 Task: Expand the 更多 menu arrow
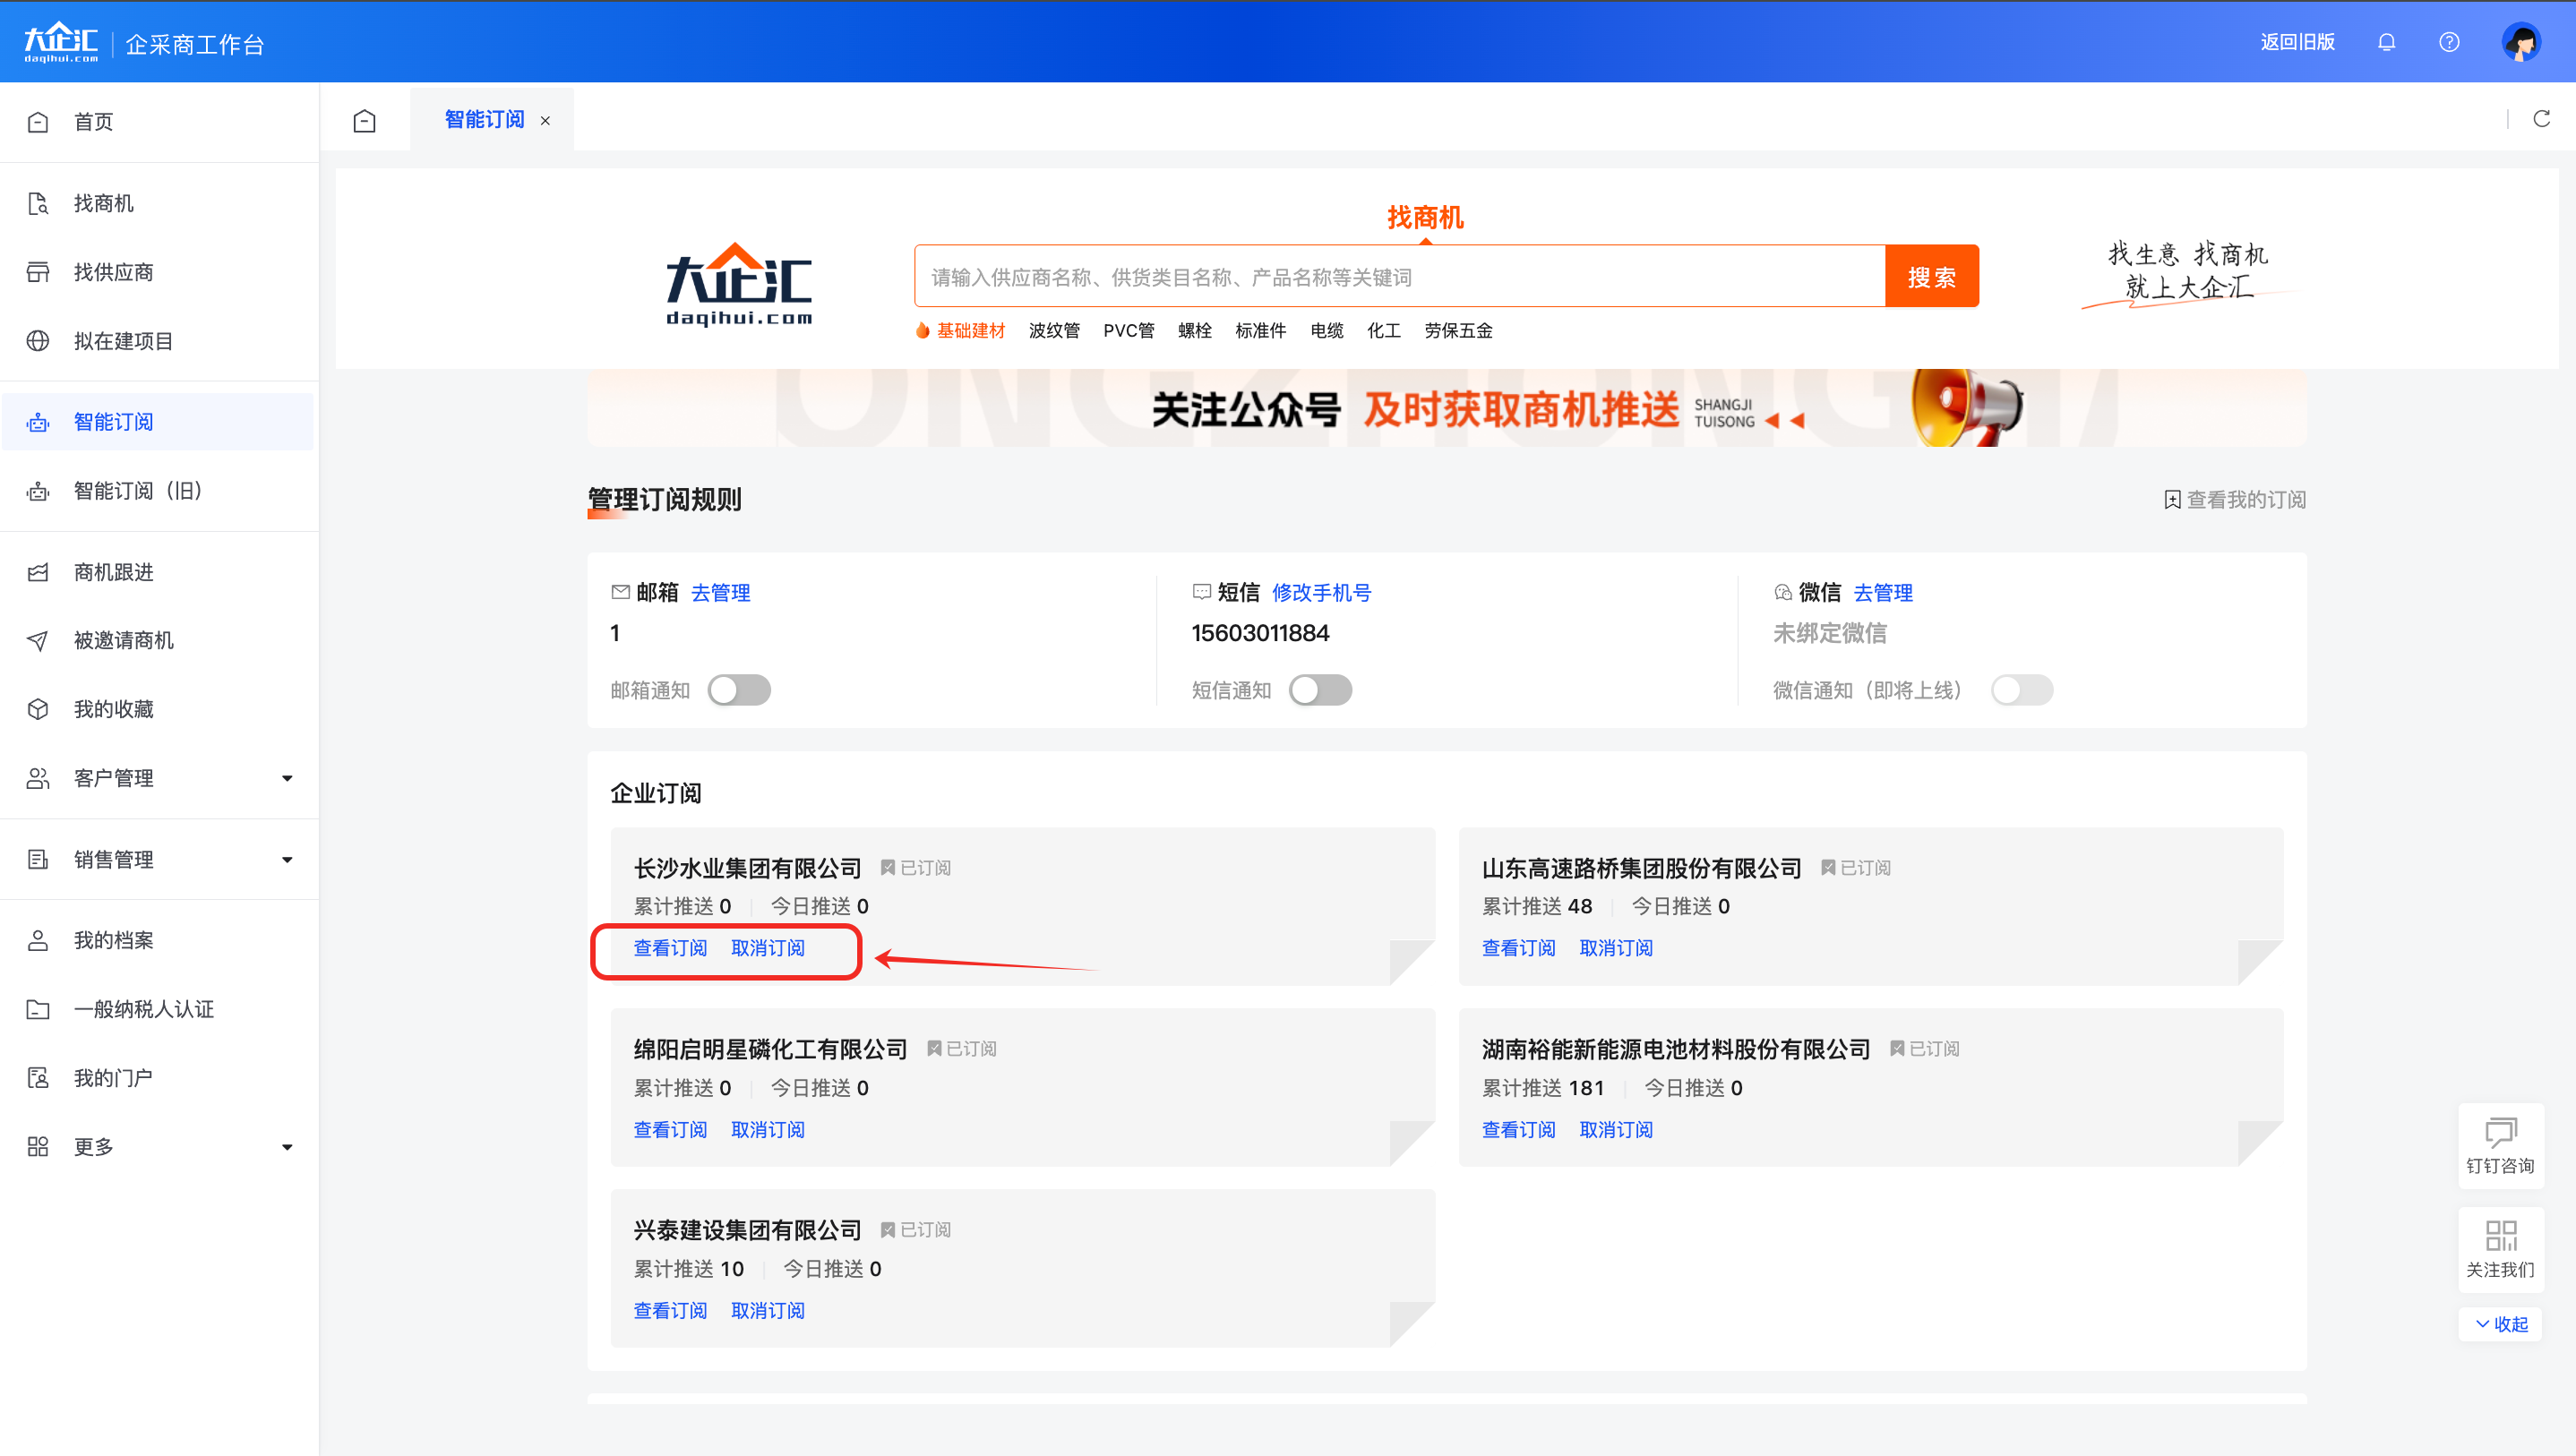[x=287, y=1147]
